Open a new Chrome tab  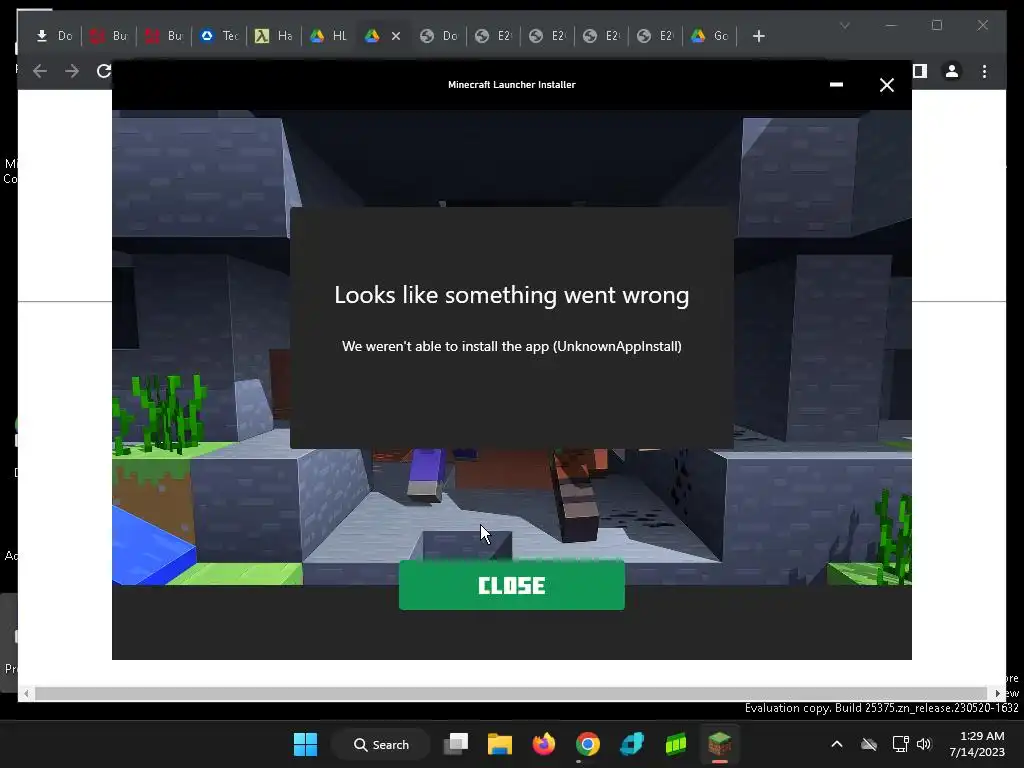coord(758,36)
